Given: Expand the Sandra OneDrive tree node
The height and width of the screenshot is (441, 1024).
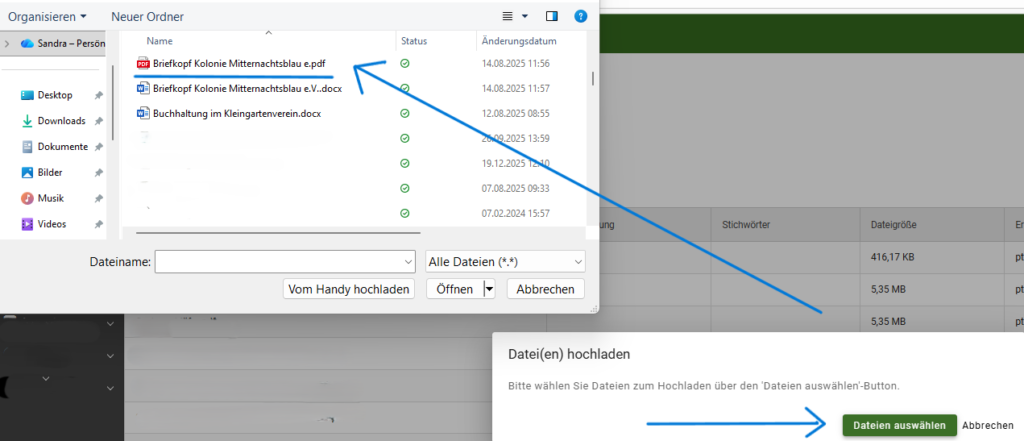Looking at the screenshot, I should click(8, 43).
